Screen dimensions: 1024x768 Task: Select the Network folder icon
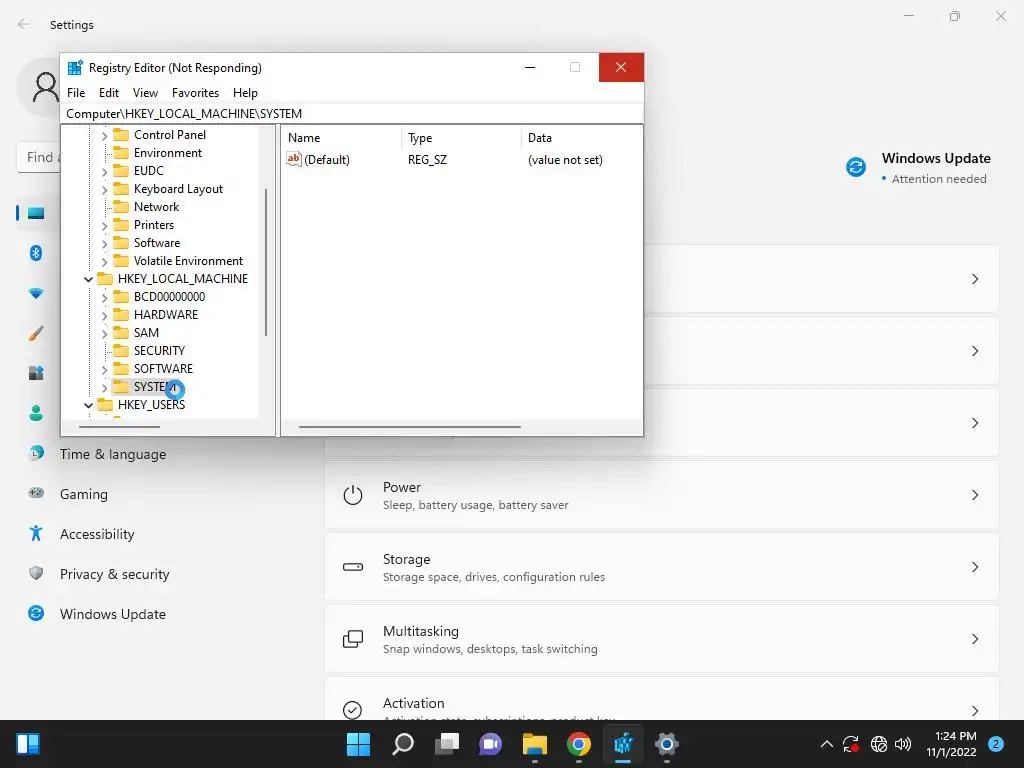point(121,207)
